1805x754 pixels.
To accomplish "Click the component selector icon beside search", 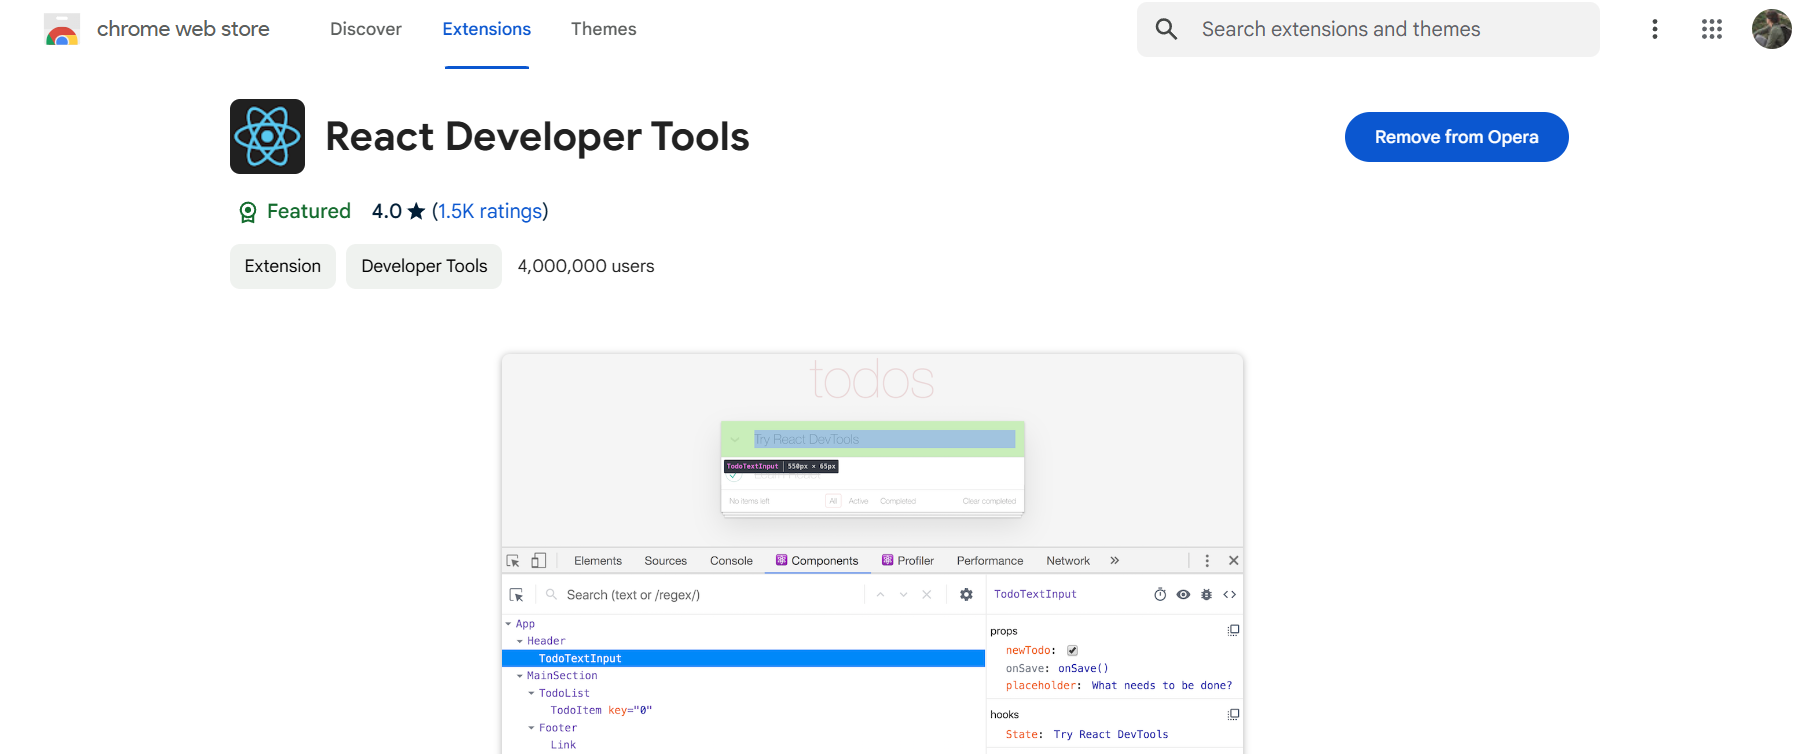I will coord(517,595).
